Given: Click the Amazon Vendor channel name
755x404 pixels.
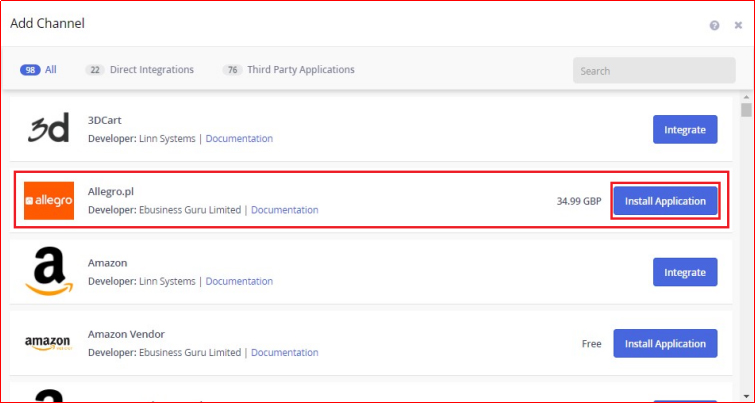Looking at the screenshot, I should tap(126, 334).
